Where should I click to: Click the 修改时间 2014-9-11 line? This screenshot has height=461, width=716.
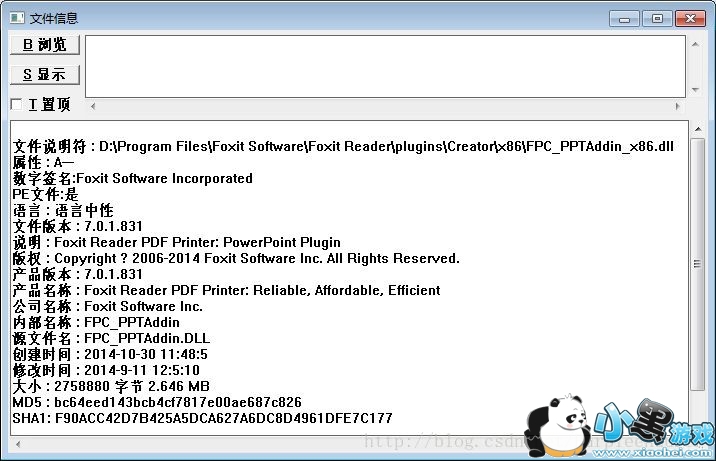point(106,370)
